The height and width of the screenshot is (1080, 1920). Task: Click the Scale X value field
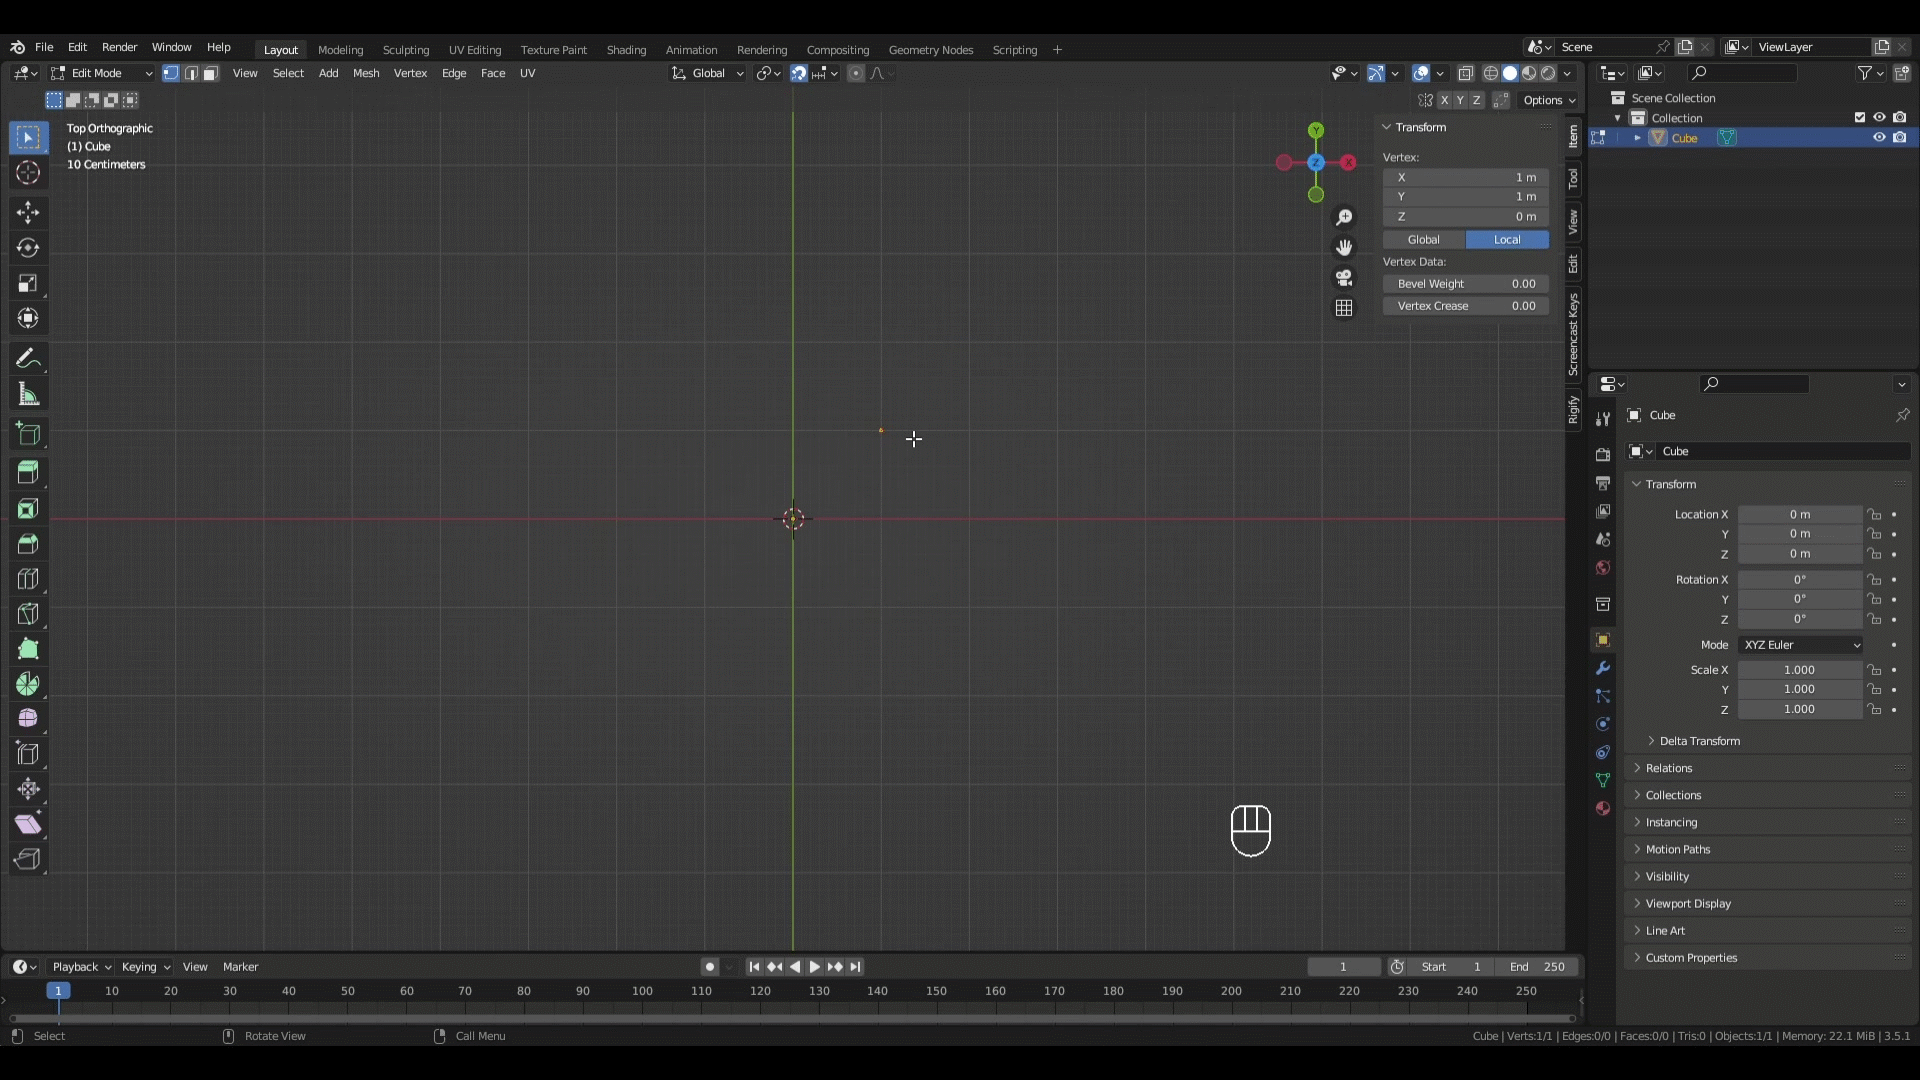(1800, 670)
